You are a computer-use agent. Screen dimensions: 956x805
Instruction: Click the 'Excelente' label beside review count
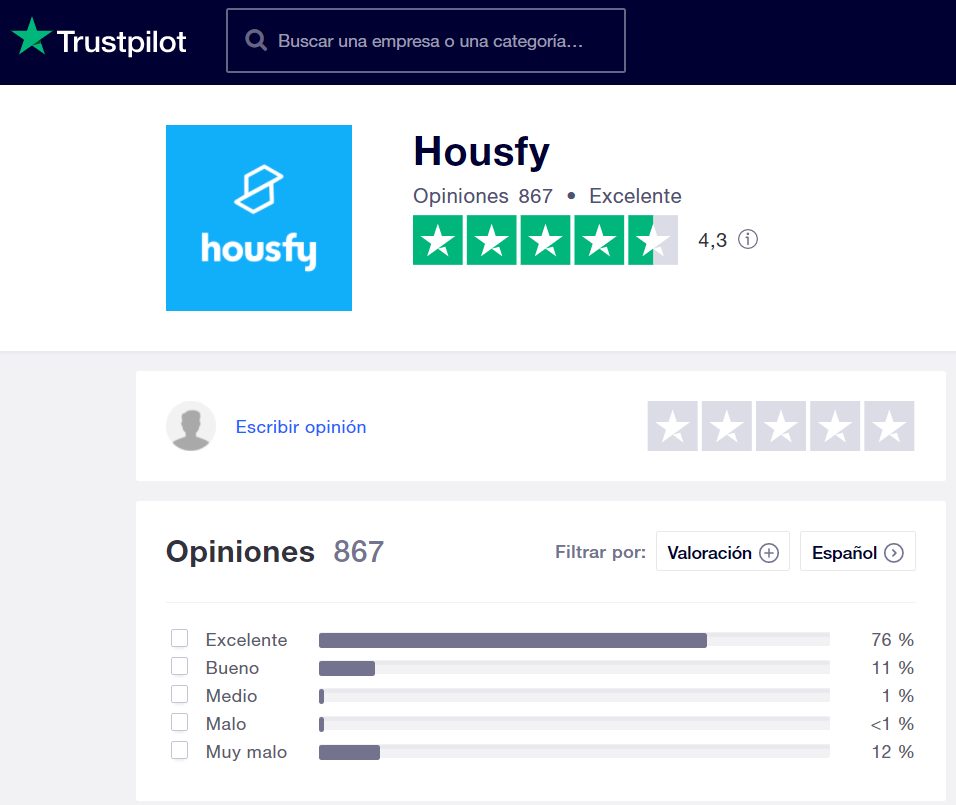pos(635,196)
